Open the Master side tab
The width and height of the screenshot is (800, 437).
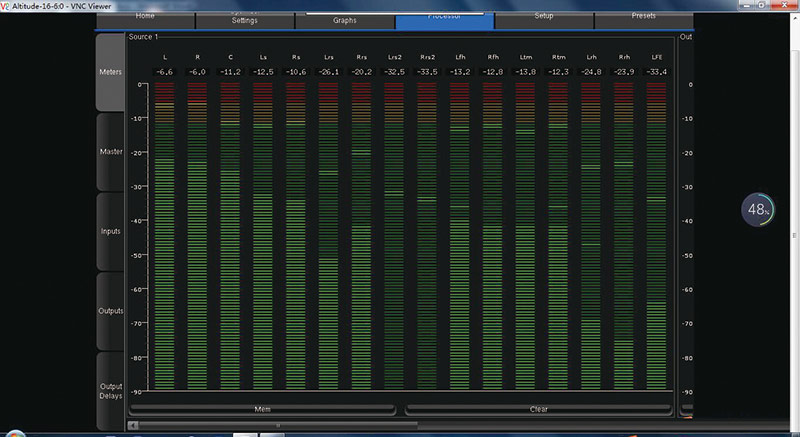coord(110,152)
